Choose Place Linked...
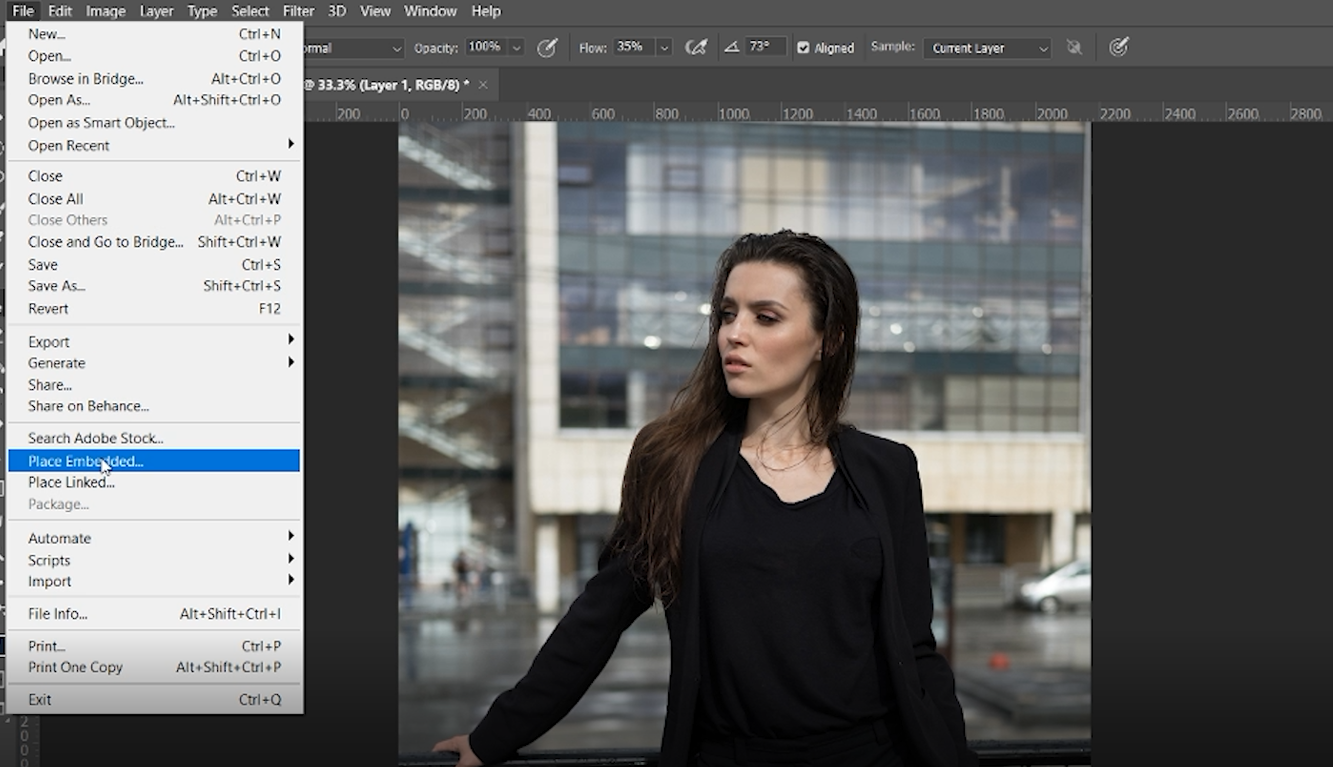1333x767 pixels. pos(154,482)
